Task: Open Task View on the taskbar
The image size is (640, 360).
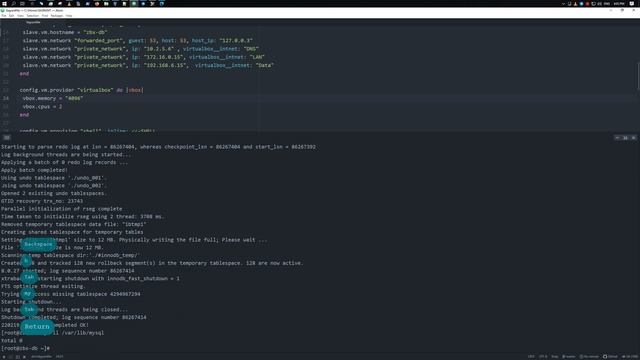Action: click(22, 3)
